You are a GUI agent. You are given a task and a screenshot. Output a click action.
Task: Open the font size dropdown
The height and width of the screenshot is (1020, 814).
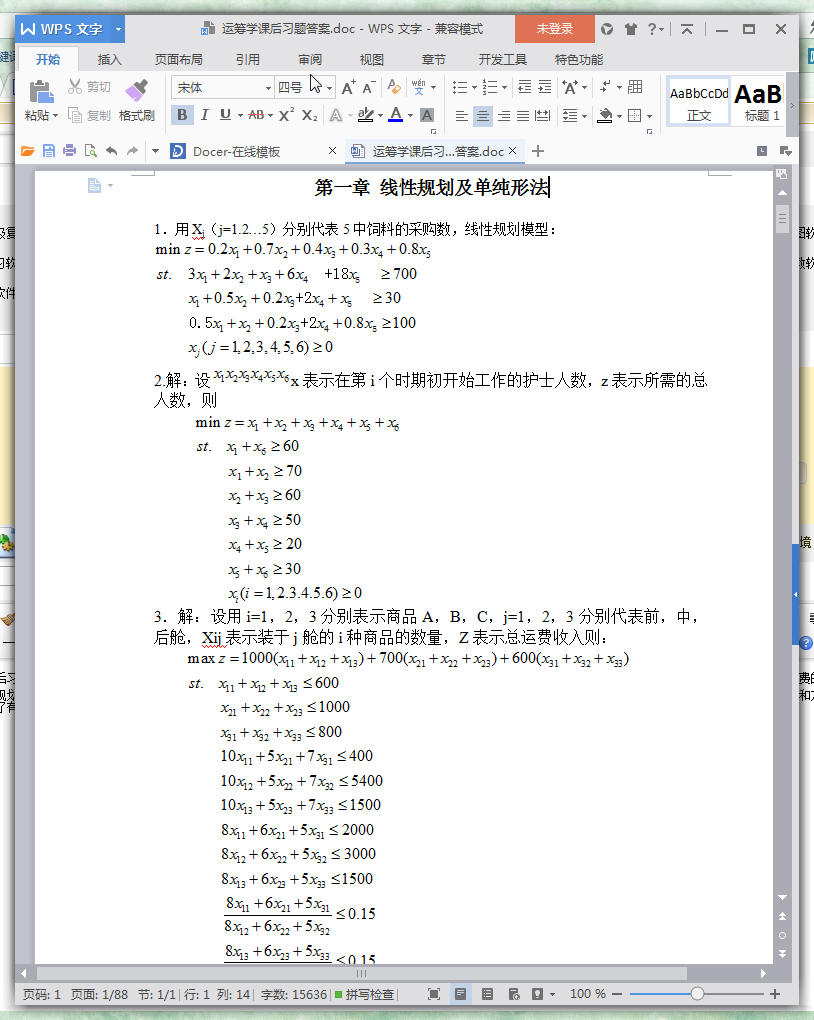pos(330,88)
